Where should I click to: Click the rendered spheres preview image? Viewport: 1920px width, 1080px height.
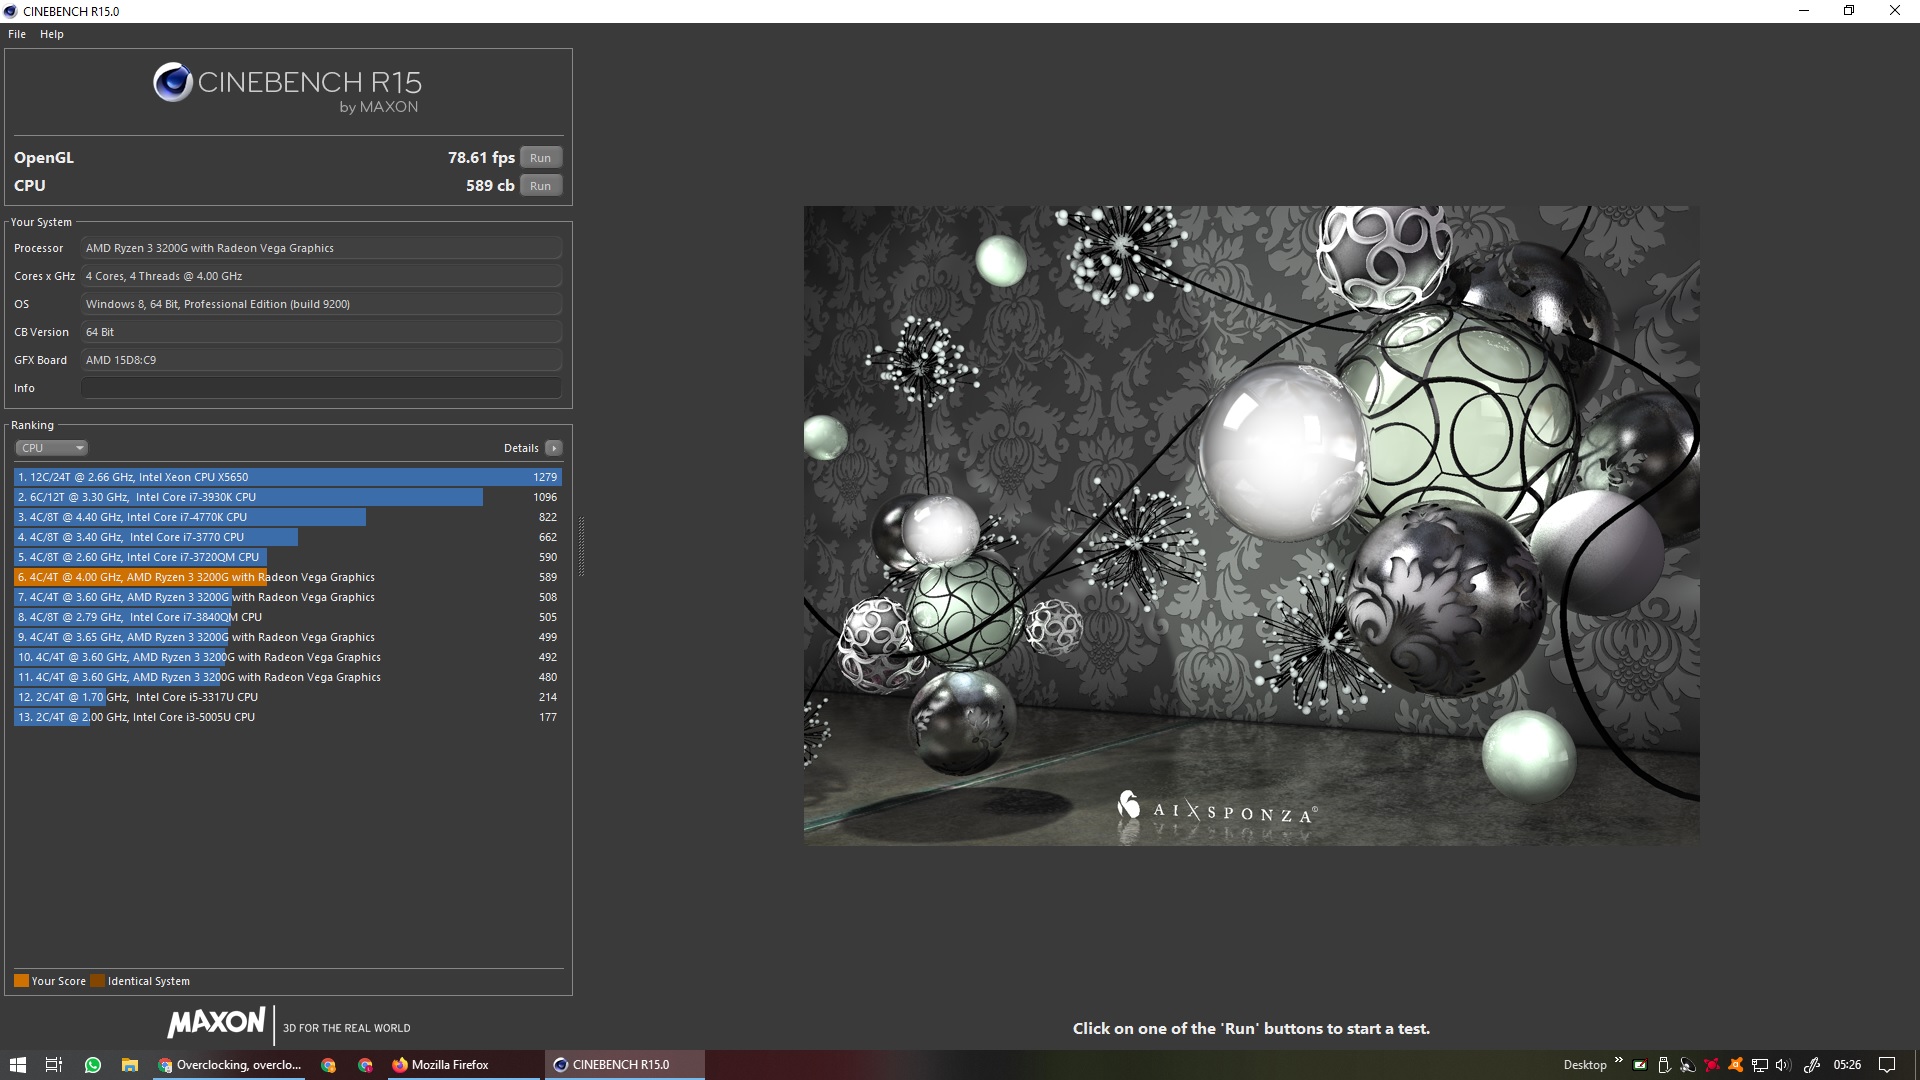pos(1251,526)
